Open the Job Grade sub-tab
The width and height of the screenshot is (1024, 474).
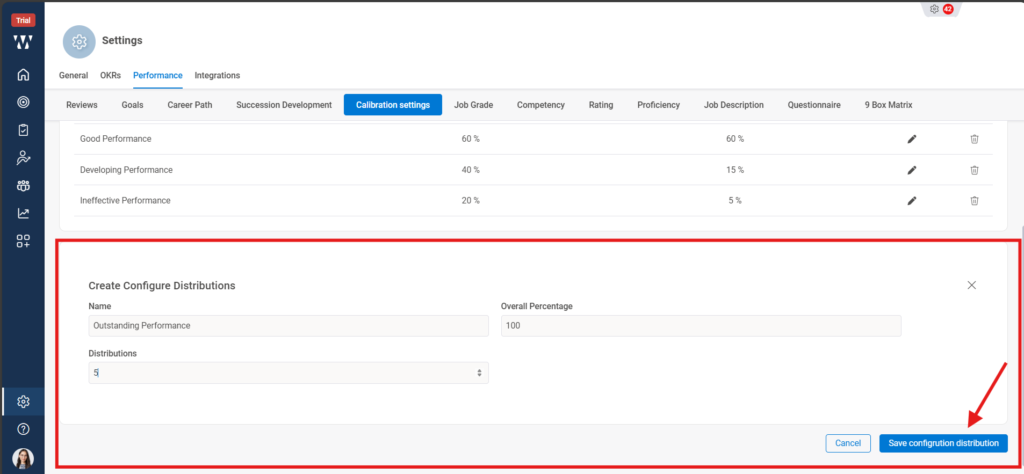point(473,104)
